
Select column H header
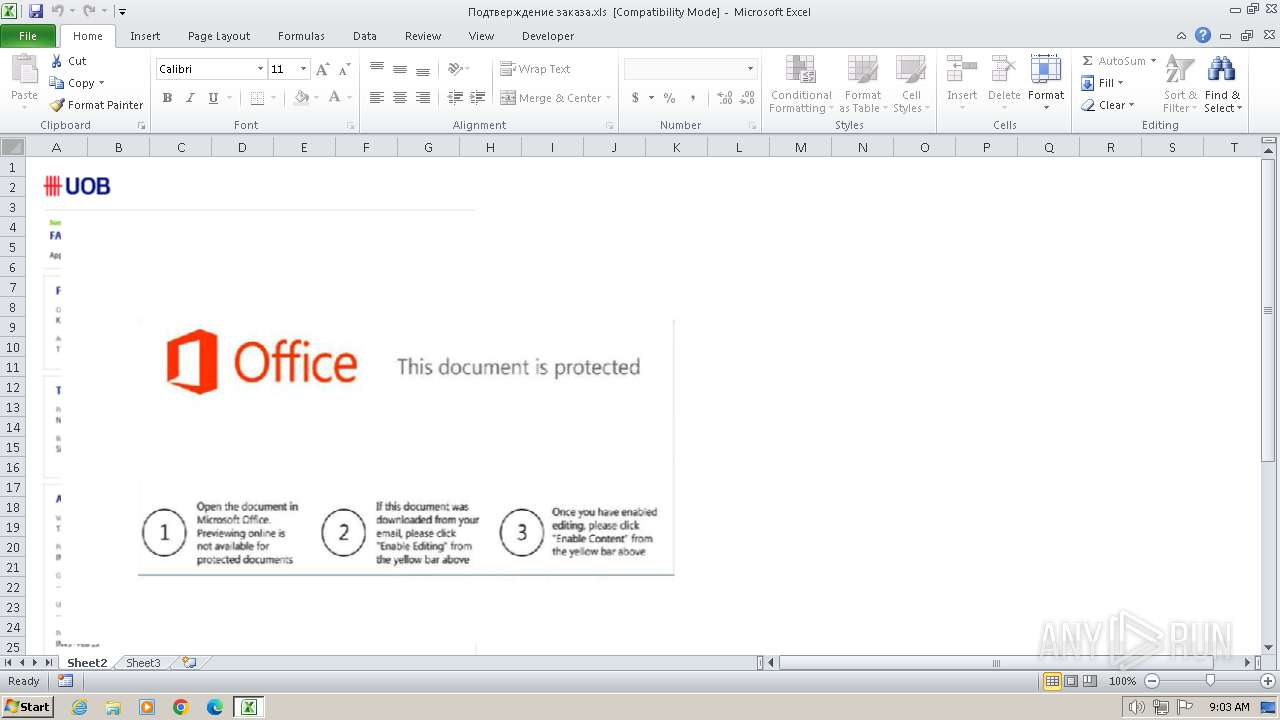click(490, 147)
